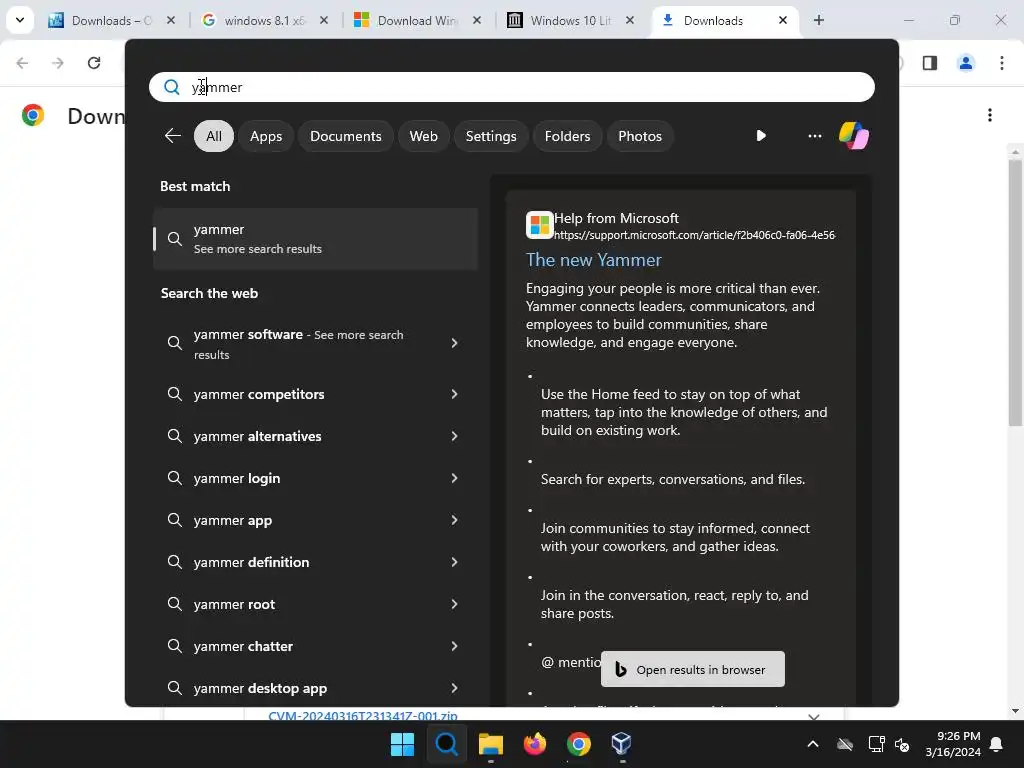Select the Settings filter
The image size is (1024, 768).
(x=490, y=136)
